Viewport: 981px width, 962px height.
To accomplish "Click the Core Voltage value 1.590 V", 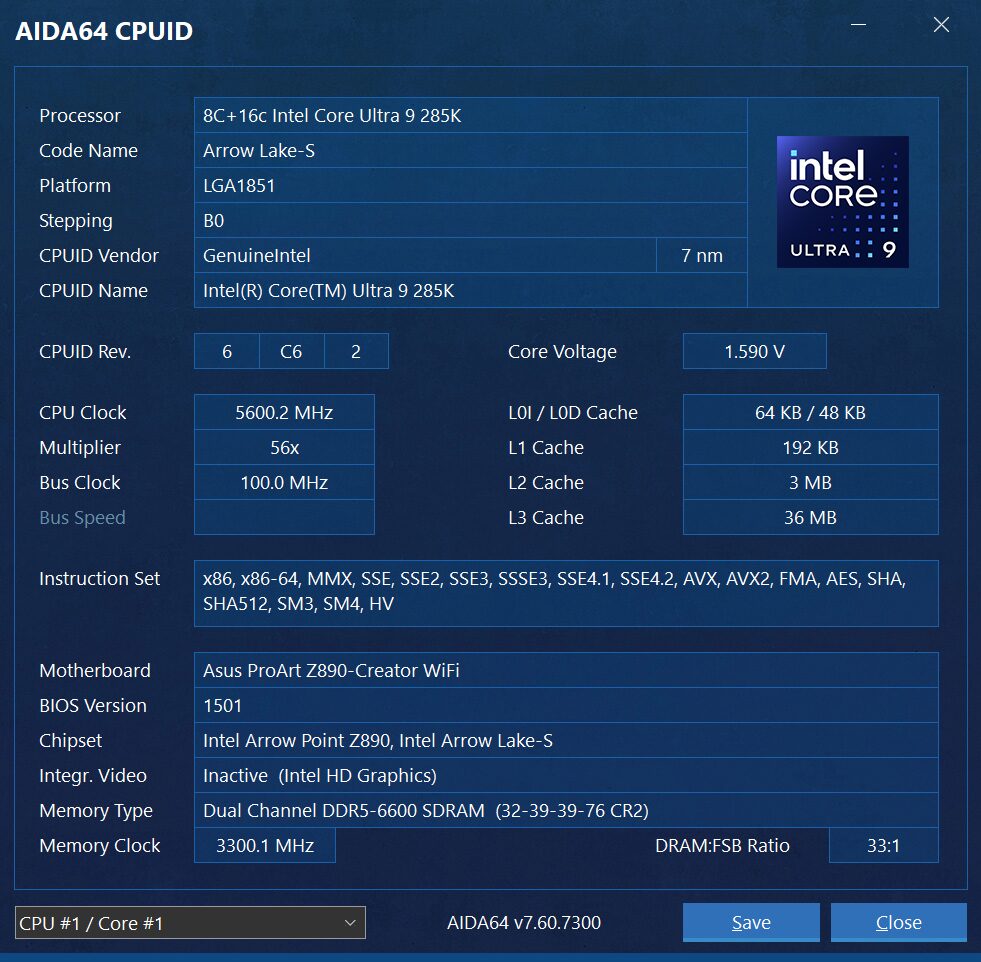I will (x=755, y=352).
